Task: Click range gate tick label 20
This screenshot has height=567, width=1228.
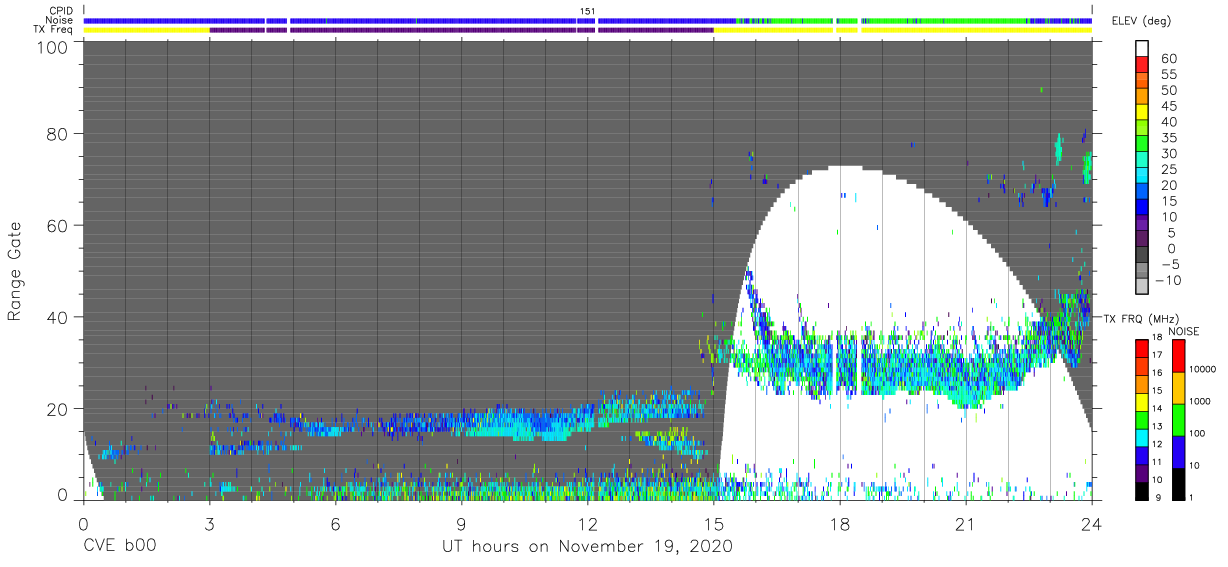Action: pos(56,410)
